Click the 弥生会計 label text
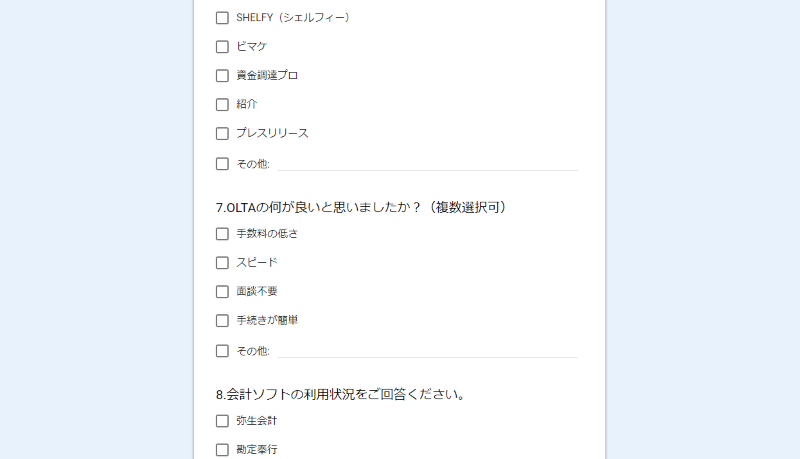Viewport: 800px width, 459px height. click(257, 421)
